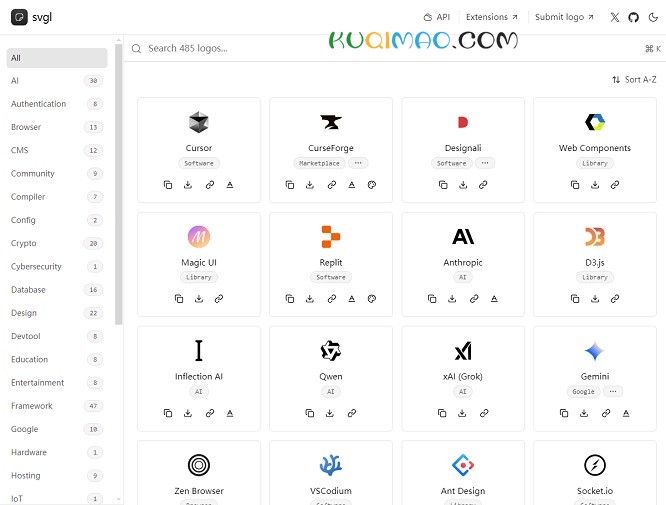Copy the Designali logo SVG
This screenshot has height=505, width=666.
pyautogui.click(x=443, y=185)
